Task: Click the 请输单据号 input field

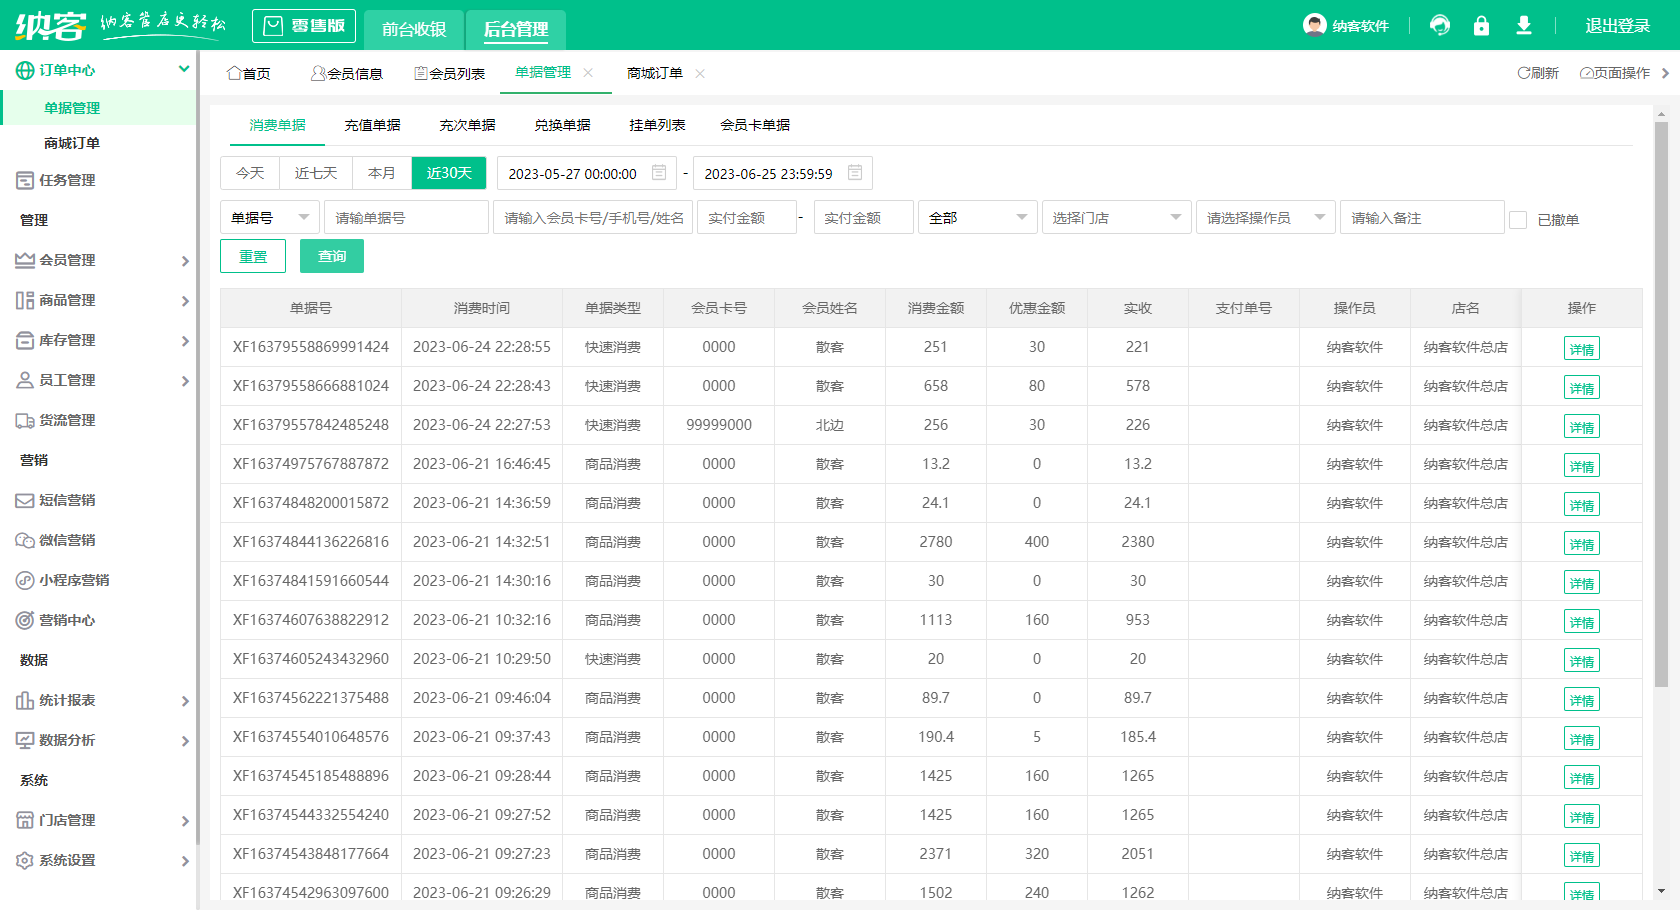Action: point(406,217)
